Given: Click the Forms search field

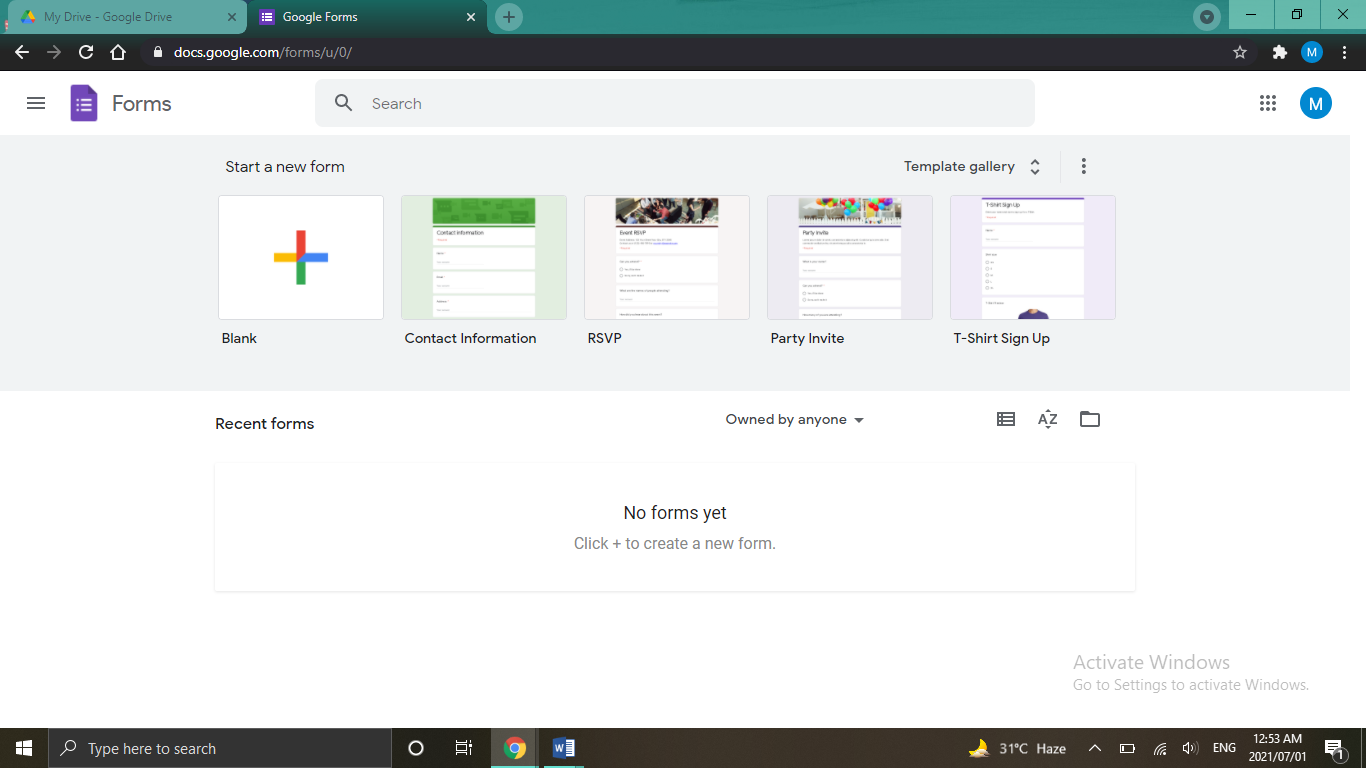Looking at the screenshot, I should tap(675, 103).
